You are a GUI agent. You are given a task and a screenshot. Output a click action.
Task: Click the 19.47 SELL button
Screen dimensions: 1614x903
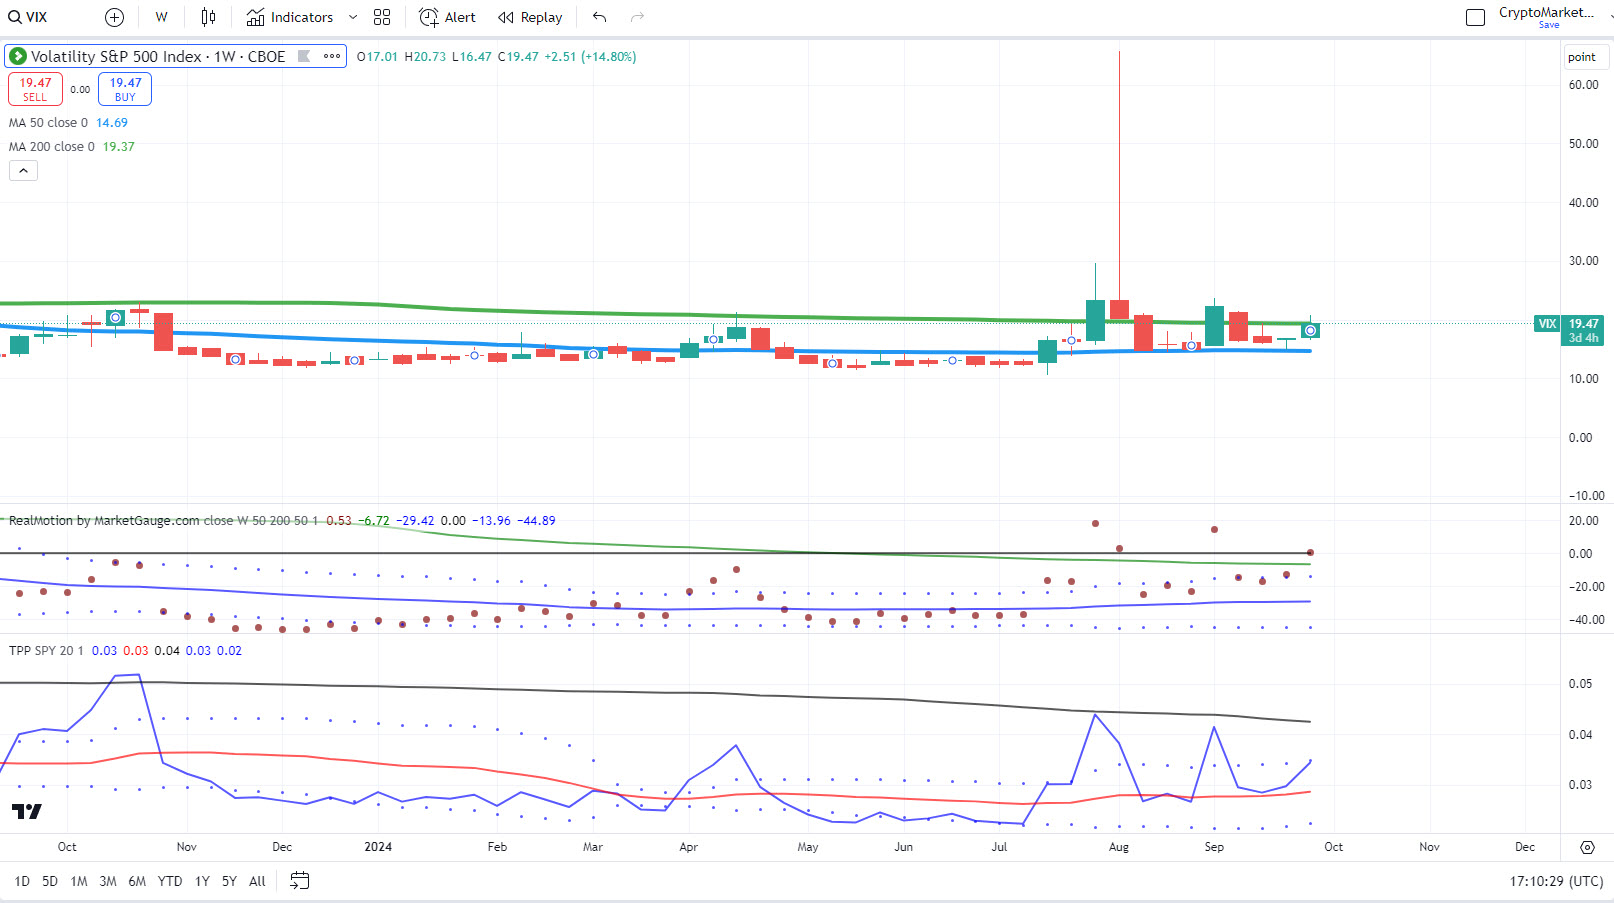[35, 89]
